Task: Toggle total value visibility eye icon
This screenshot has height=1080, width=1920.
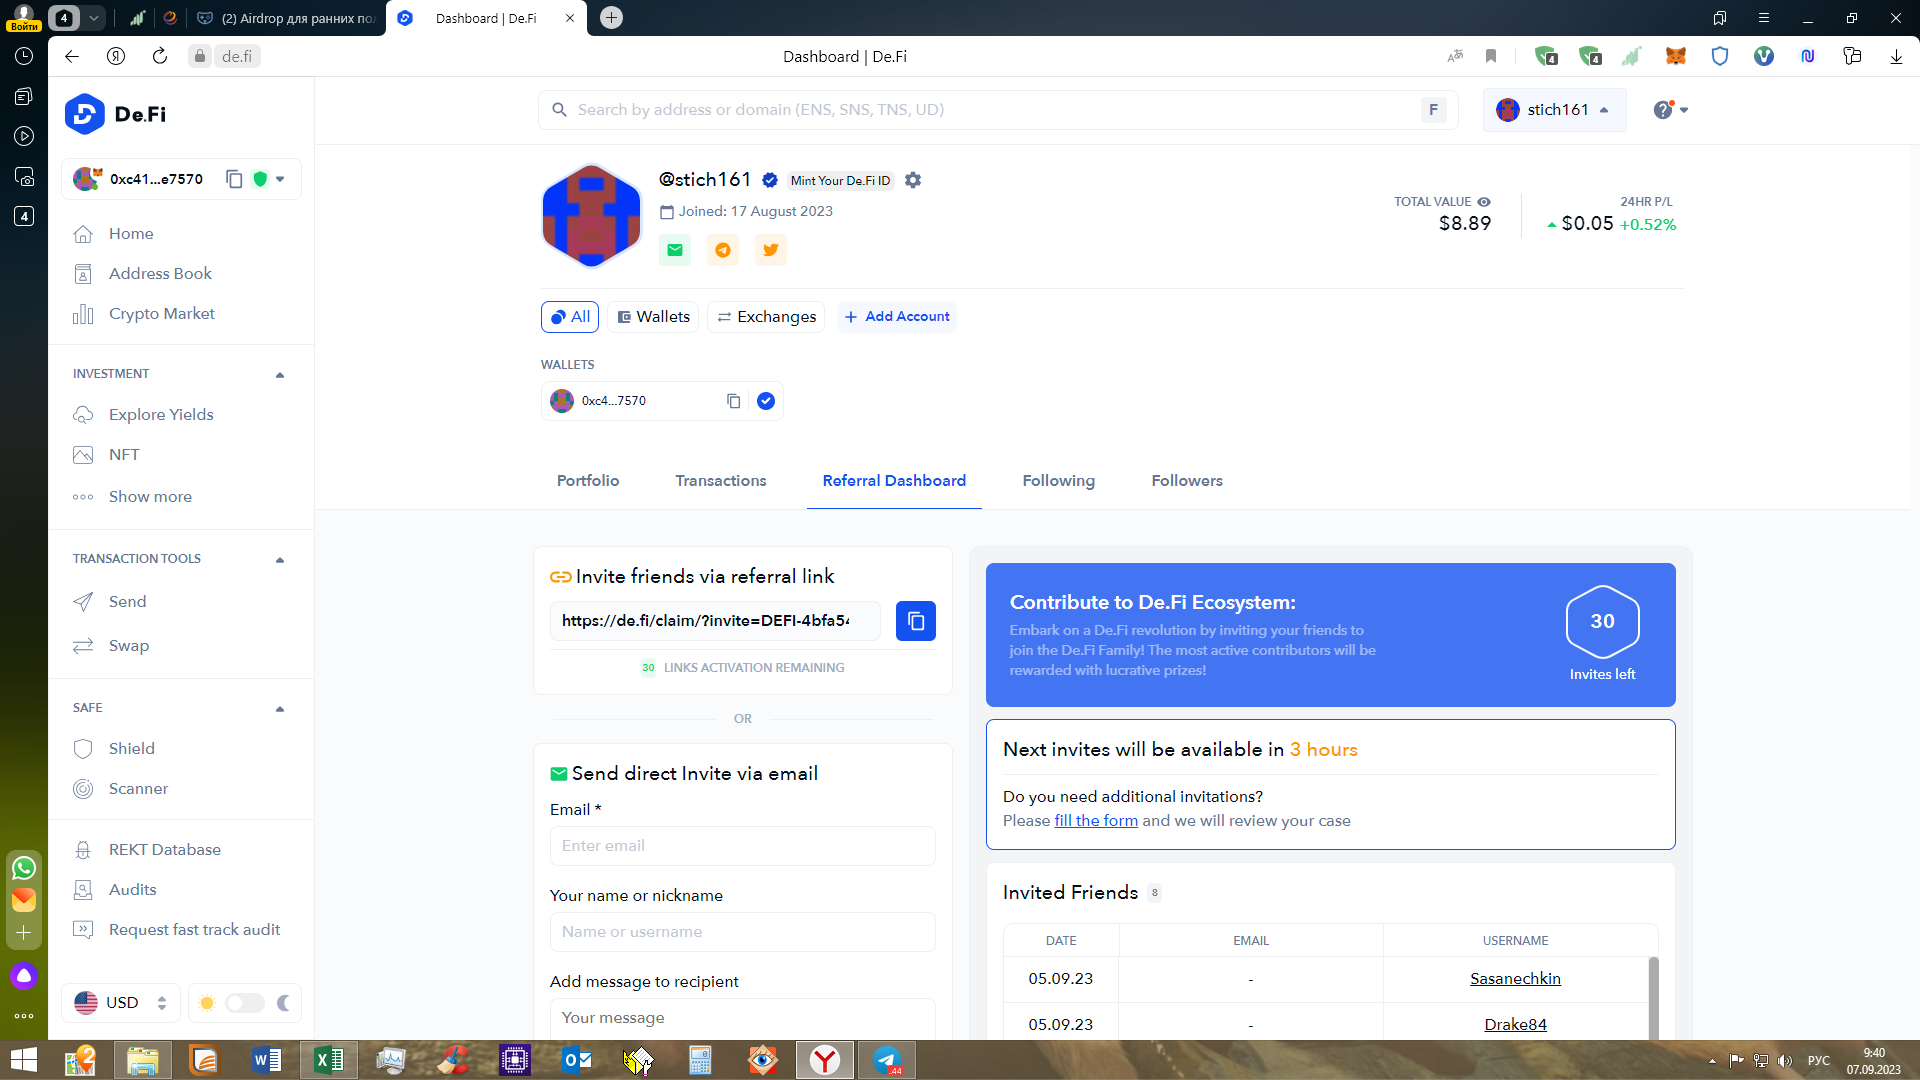Action: (x=1484, y=202)
